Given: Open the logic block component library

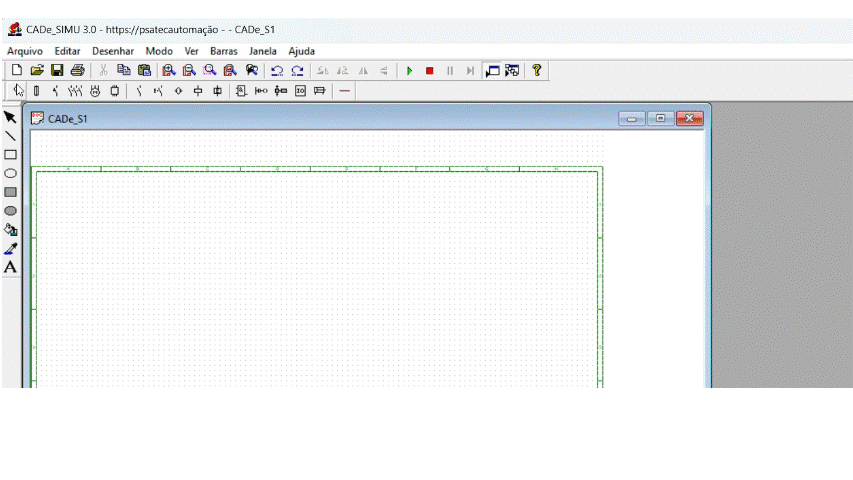Looking at the screenshot, I should [242, 91].
